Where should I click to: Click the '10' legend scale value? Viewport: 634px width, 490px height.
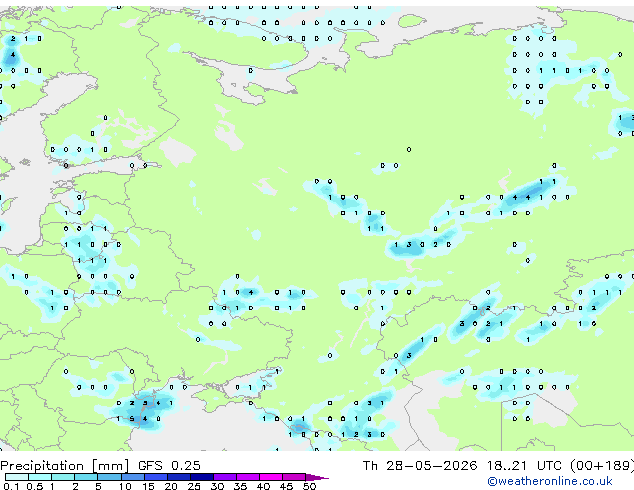[x=125, y=486]
